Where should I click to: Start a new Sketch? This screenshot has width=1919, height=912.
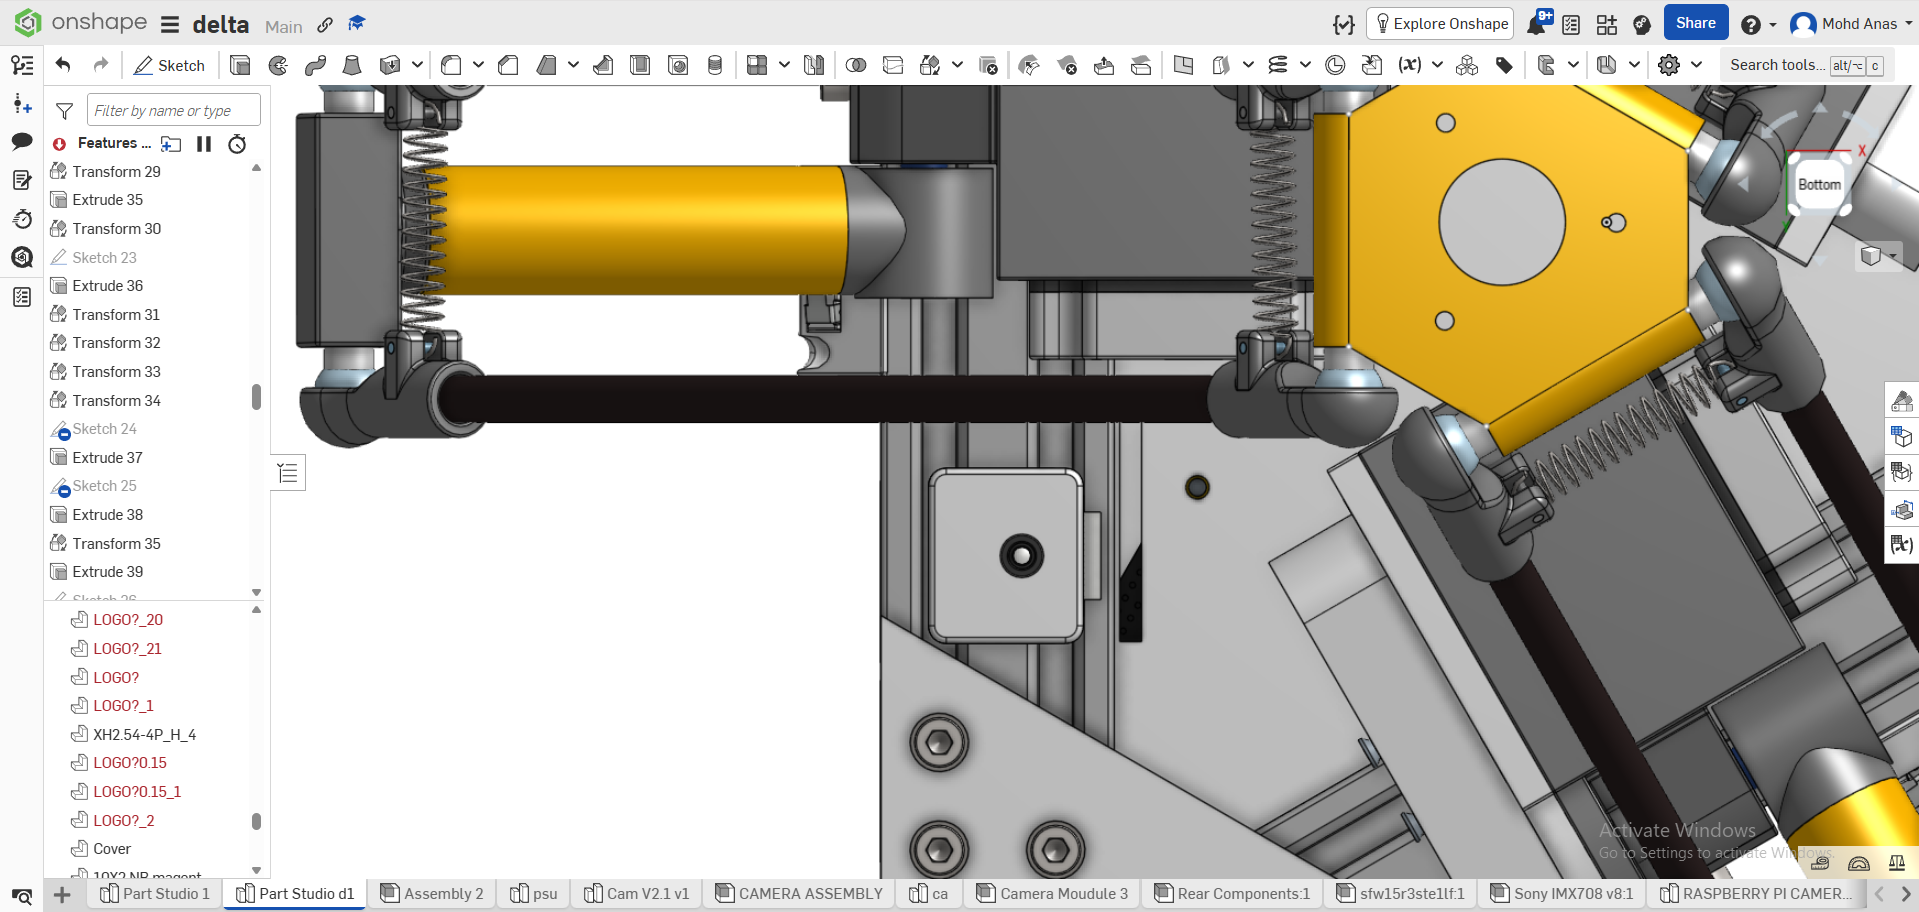[x=169, y=65]
